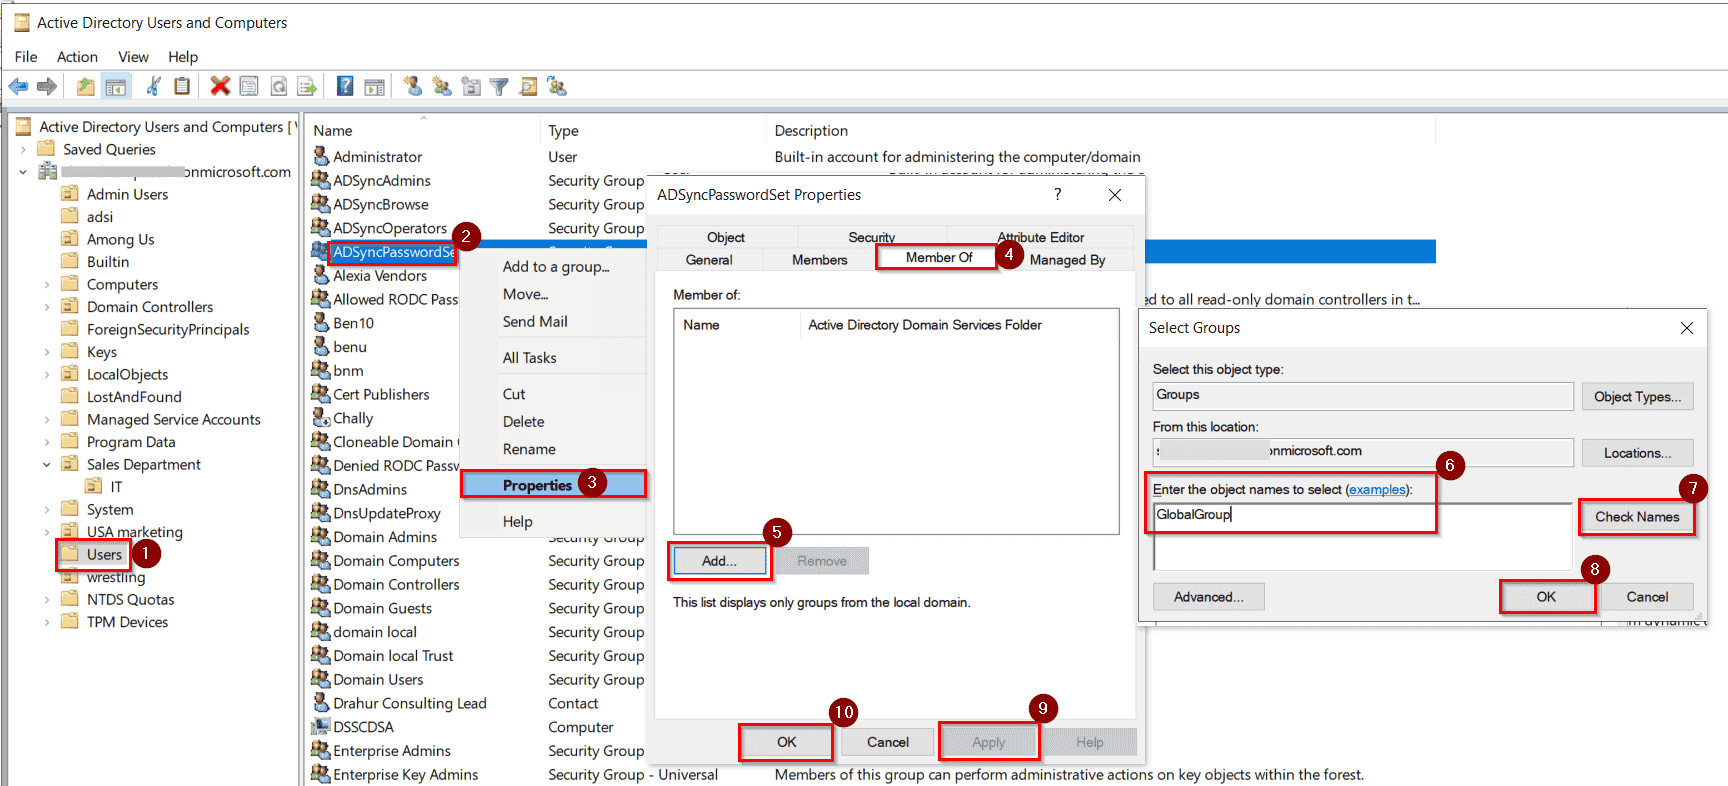Screen dimensions: 1728x786
Task: Choose Properties in the context menu
Action: [x=553, y=485]
